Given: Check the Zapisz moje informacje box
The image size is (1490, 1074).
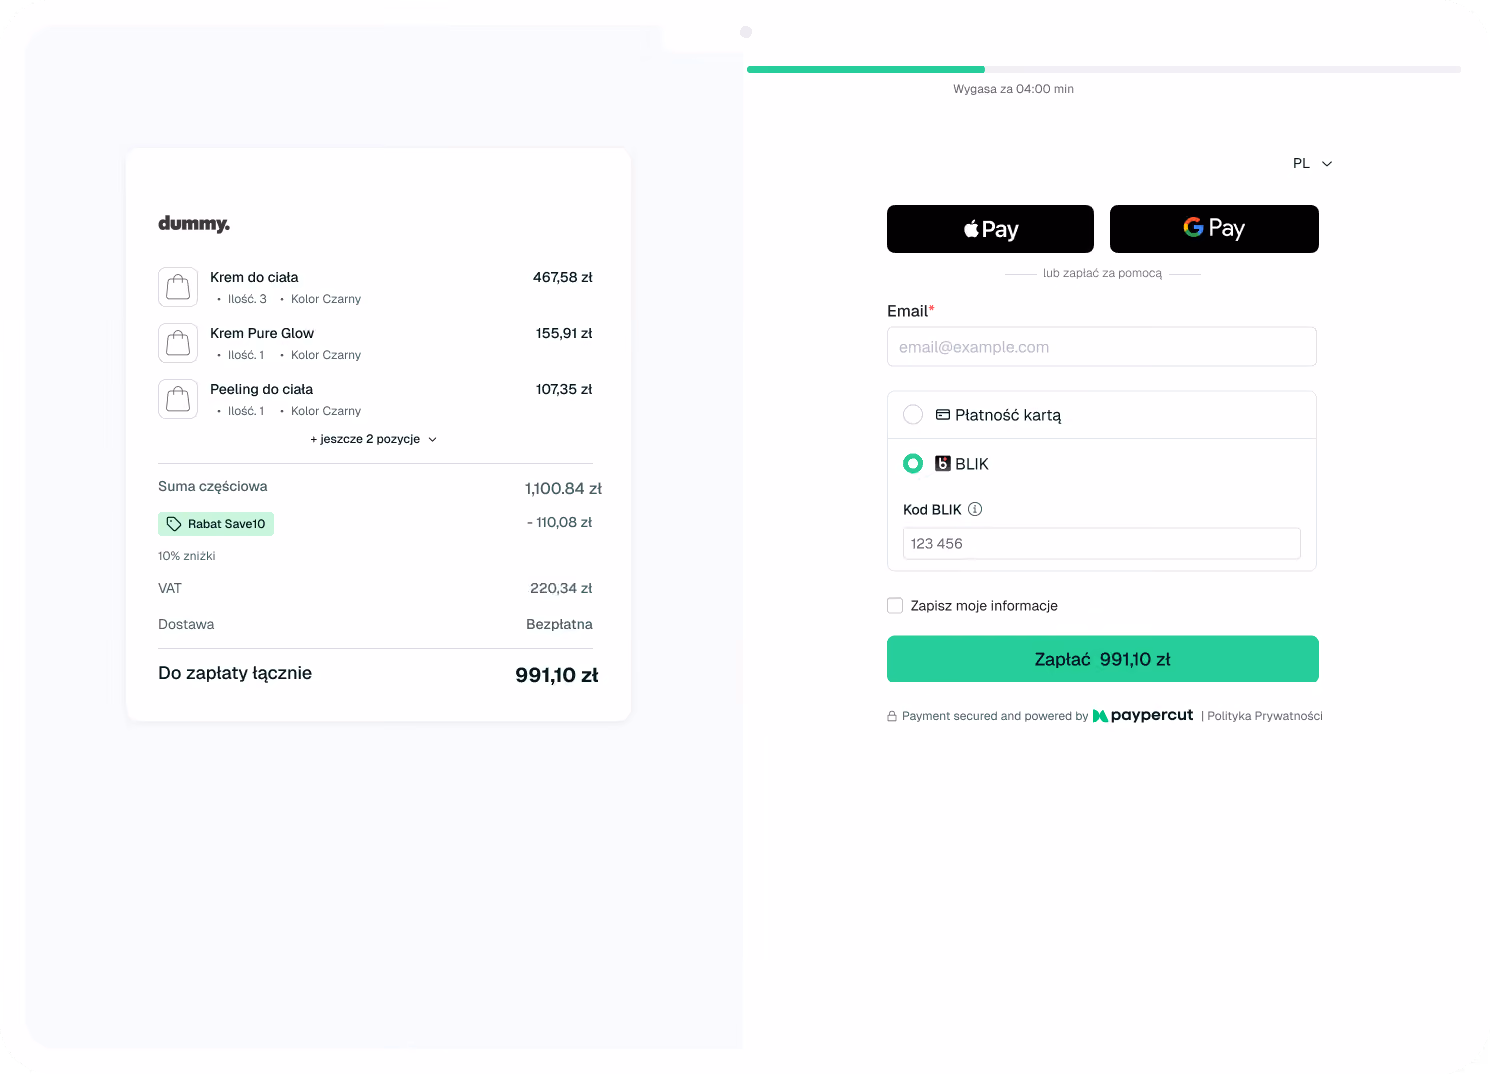Looking at the screenshot, I should click(x=895, y=606).
